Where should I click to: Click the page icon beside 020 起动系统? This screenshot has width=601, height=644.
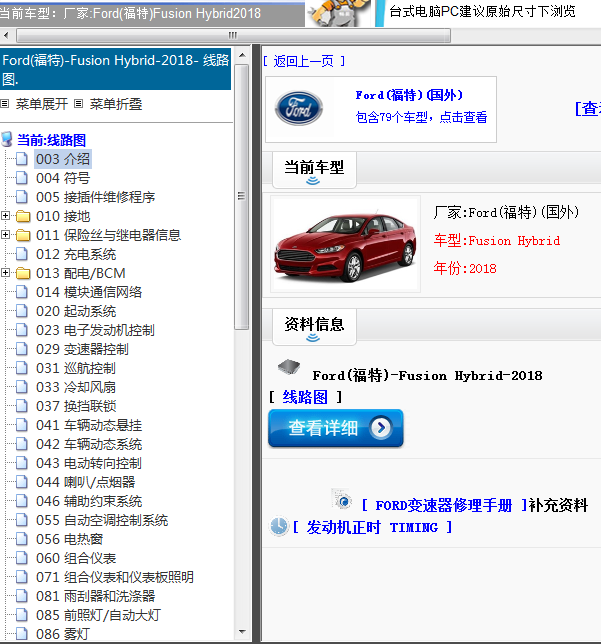coord(22,311)
